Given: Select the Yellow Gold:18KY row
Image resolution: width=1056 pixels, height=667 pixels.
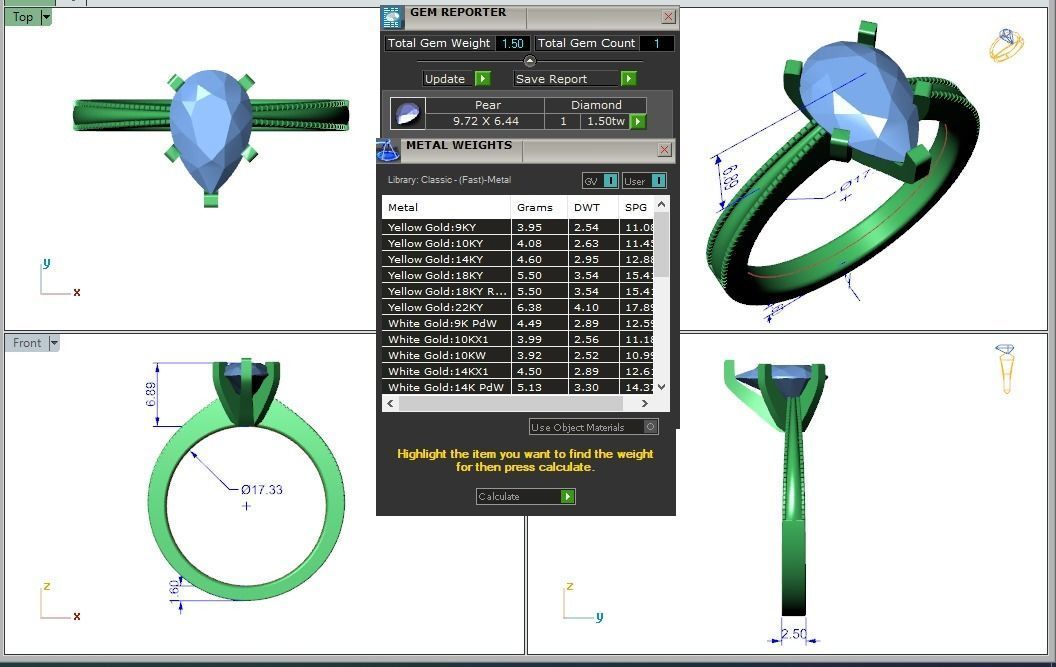Looking at the screenshot, I should point(517,276).
